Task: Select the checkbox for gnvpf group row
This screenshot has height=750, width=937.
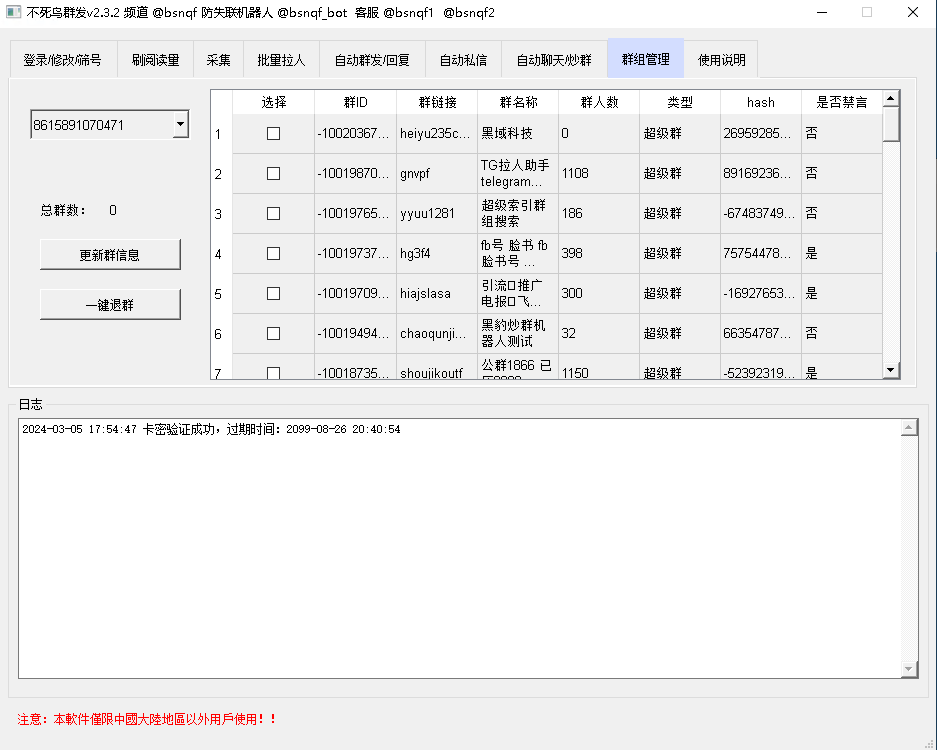Action: [273, 173]
